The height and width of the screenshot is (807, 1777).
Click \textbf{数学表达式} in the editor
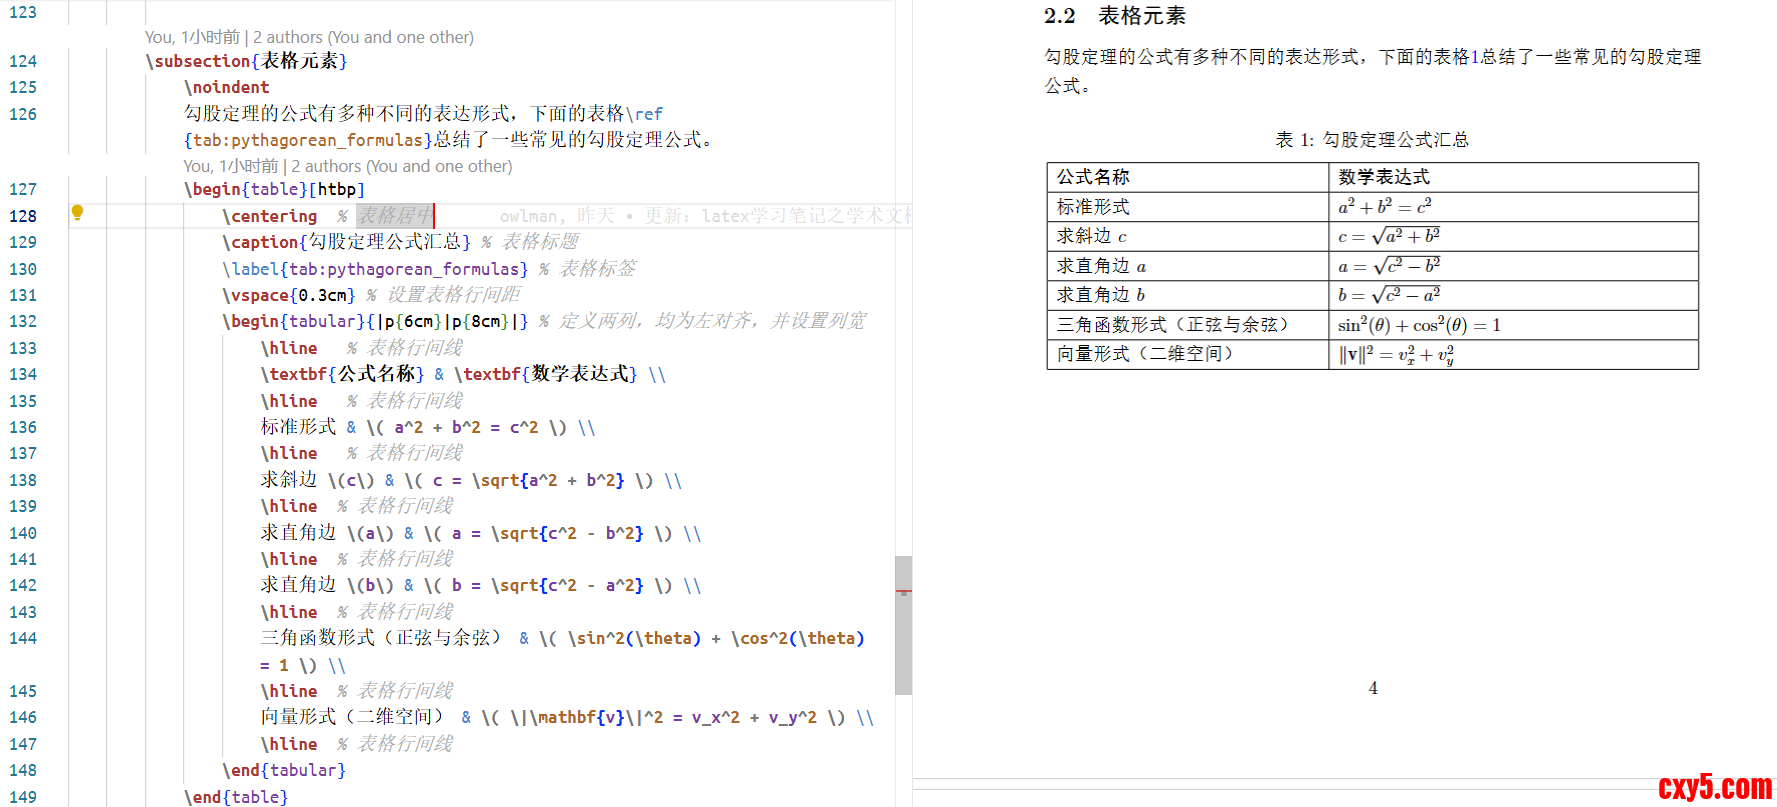(x=545, y=374)
